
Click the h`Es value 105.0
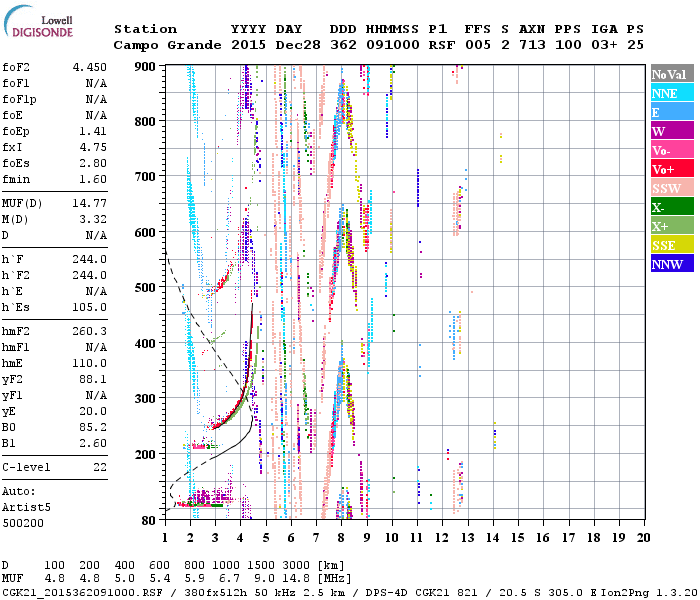click(90, 307)
